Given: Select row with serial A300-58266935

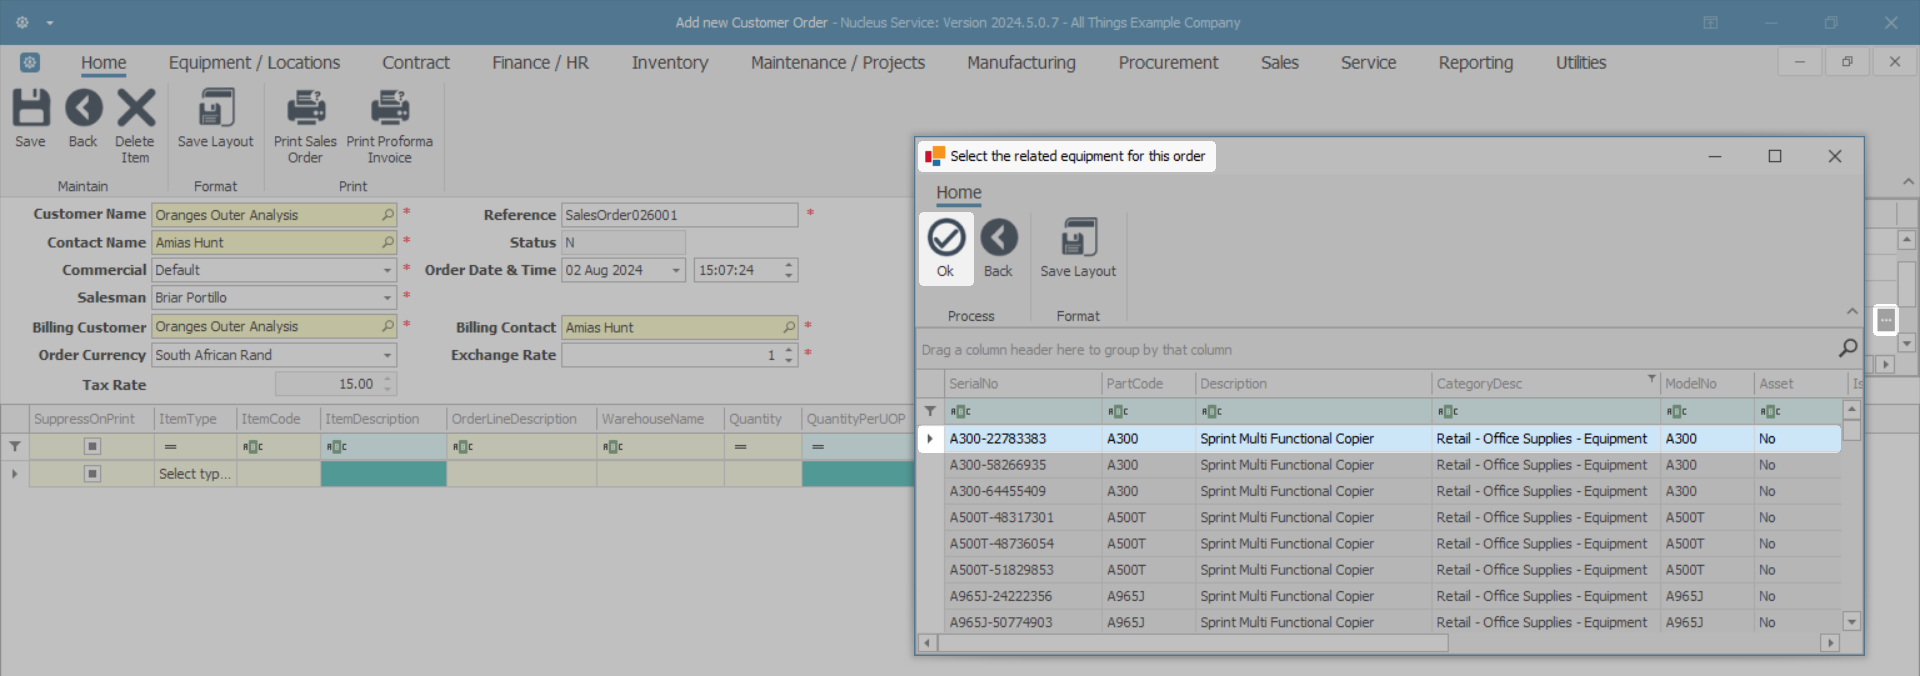Looking at the screenshot, I should click(x=1380, y=465).
